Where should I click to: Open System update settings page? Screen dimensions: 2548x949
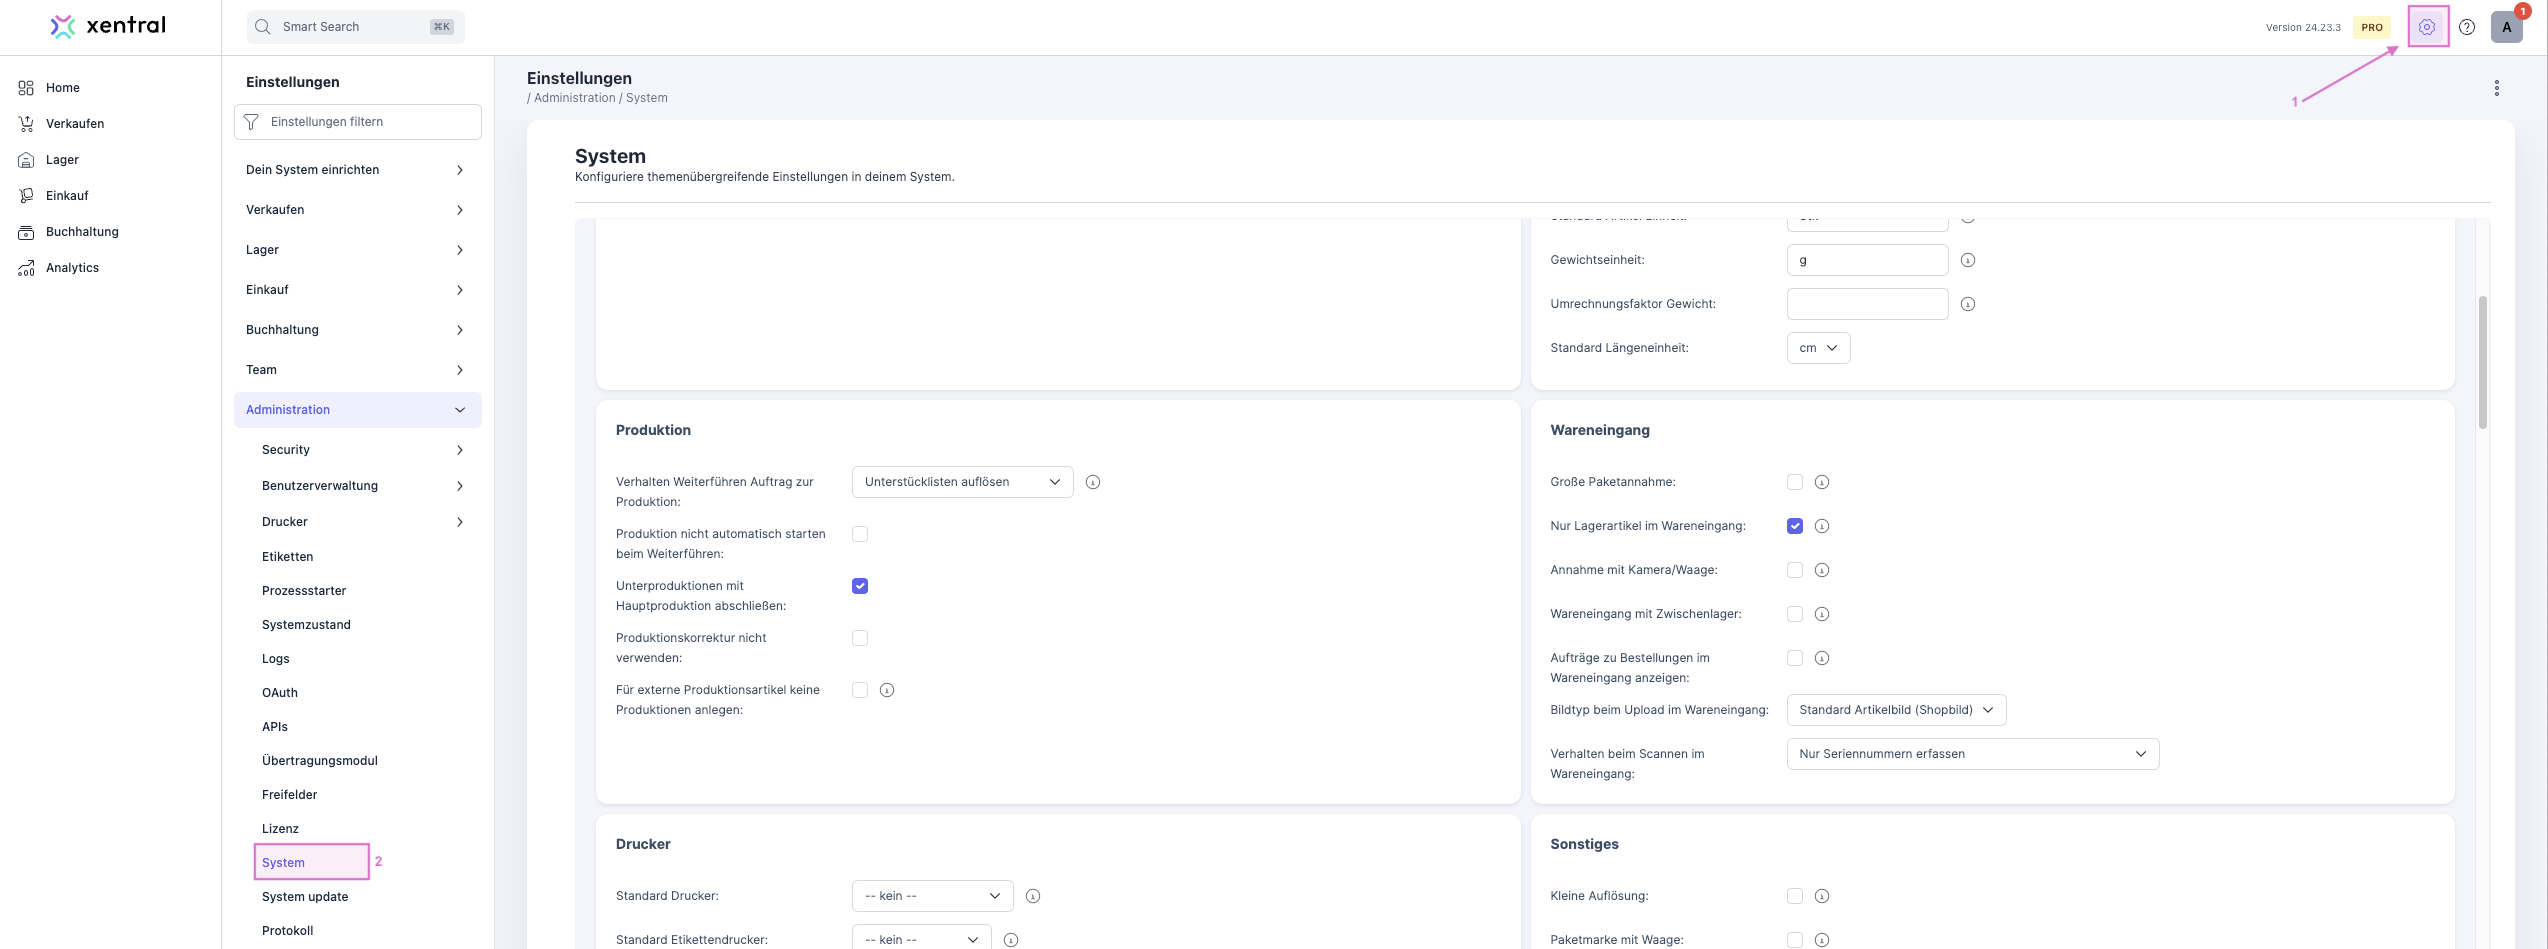point(305,897)
